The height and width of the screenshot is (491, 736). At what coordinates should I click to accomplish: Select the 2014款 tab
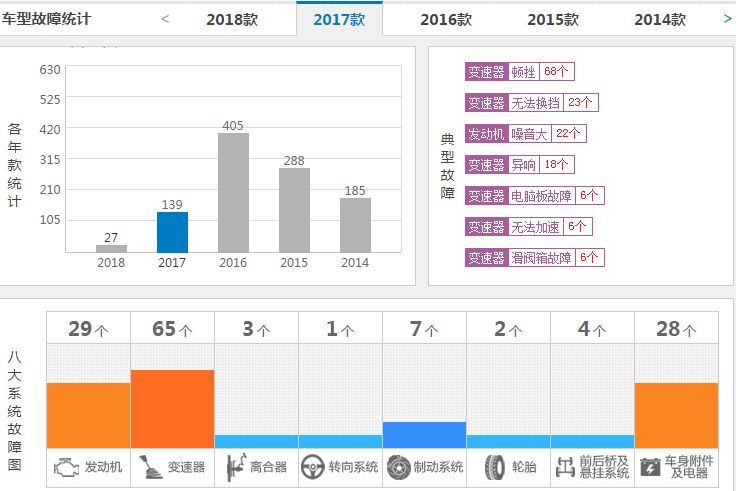coord(659,19)
